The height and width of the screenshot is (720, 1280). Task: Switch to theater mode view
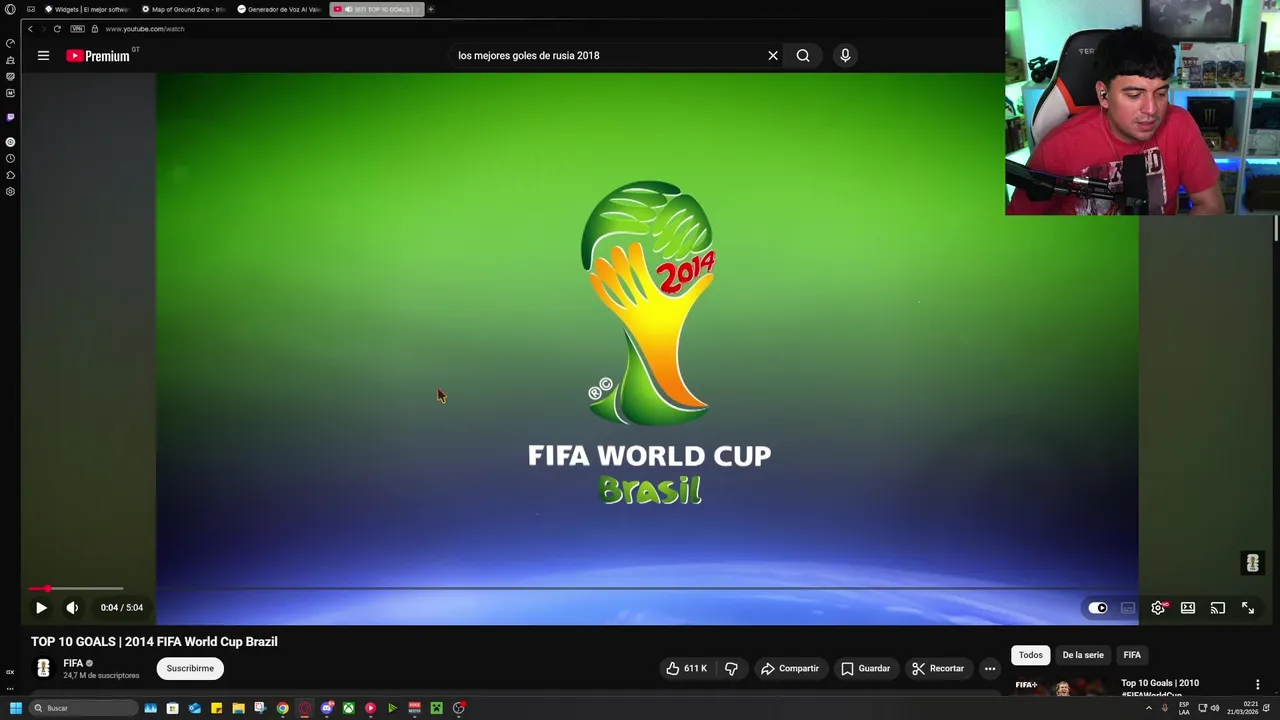pos(1188,608)
